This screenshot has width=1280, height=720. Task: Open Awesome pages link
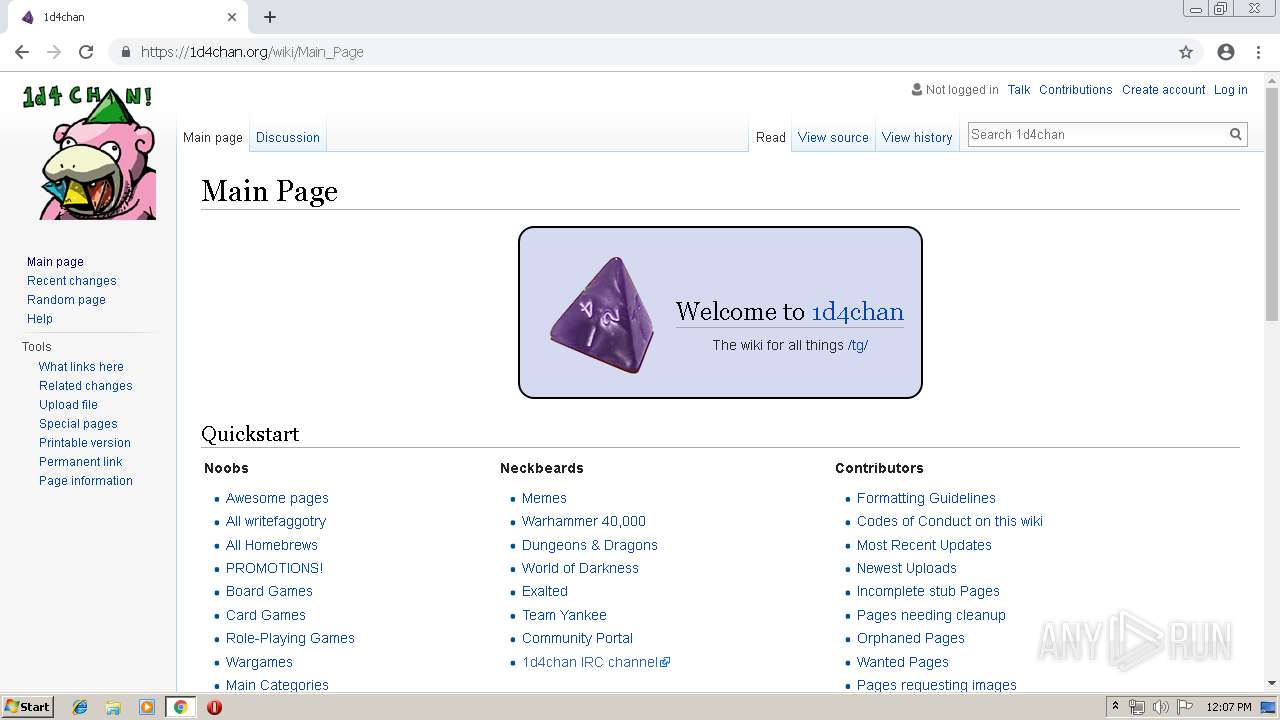[x=277, y=498]
